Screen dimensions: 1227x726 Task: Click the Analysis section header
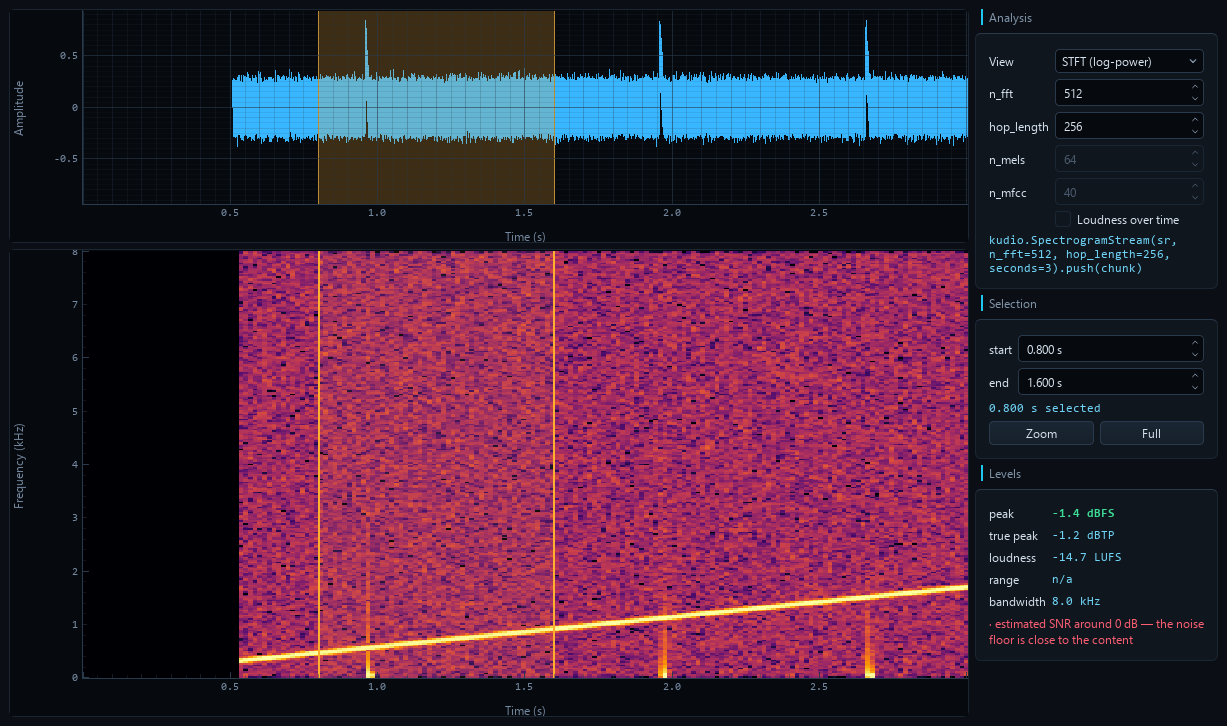[1010, 18]
